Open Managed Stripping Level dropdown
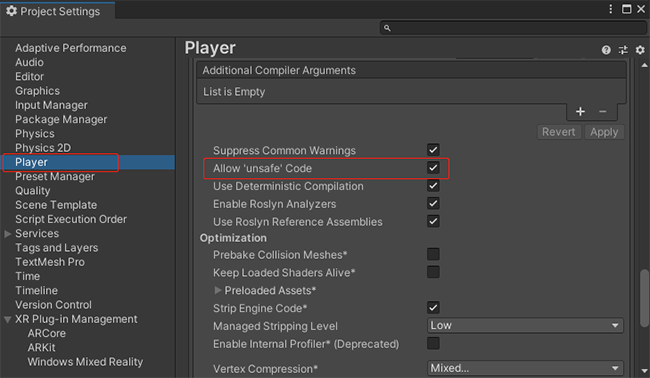This screenshot has height=378, width=650. [x=525, y=326]
